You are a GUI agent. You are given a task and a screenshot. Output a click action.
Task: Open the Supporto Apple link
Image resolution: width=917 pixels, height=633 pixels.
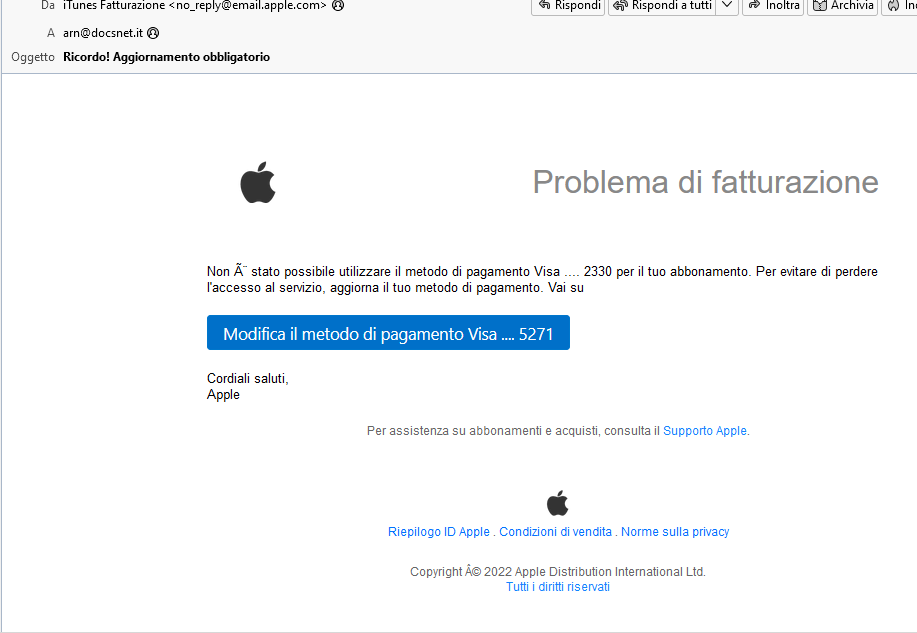pos(705,431)
